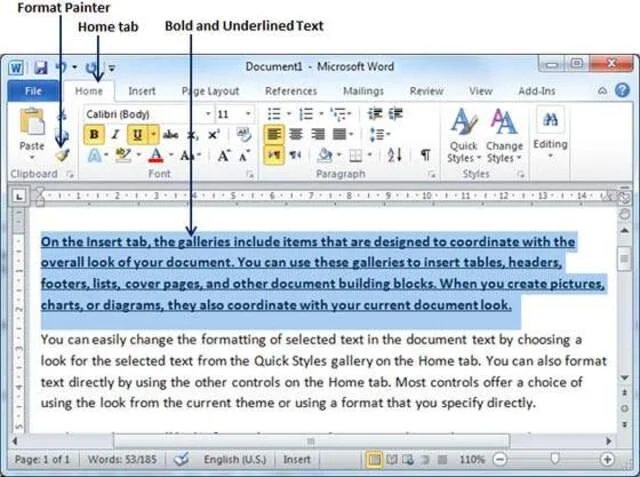Click the Text Highlight Color icon

point(123,155)
